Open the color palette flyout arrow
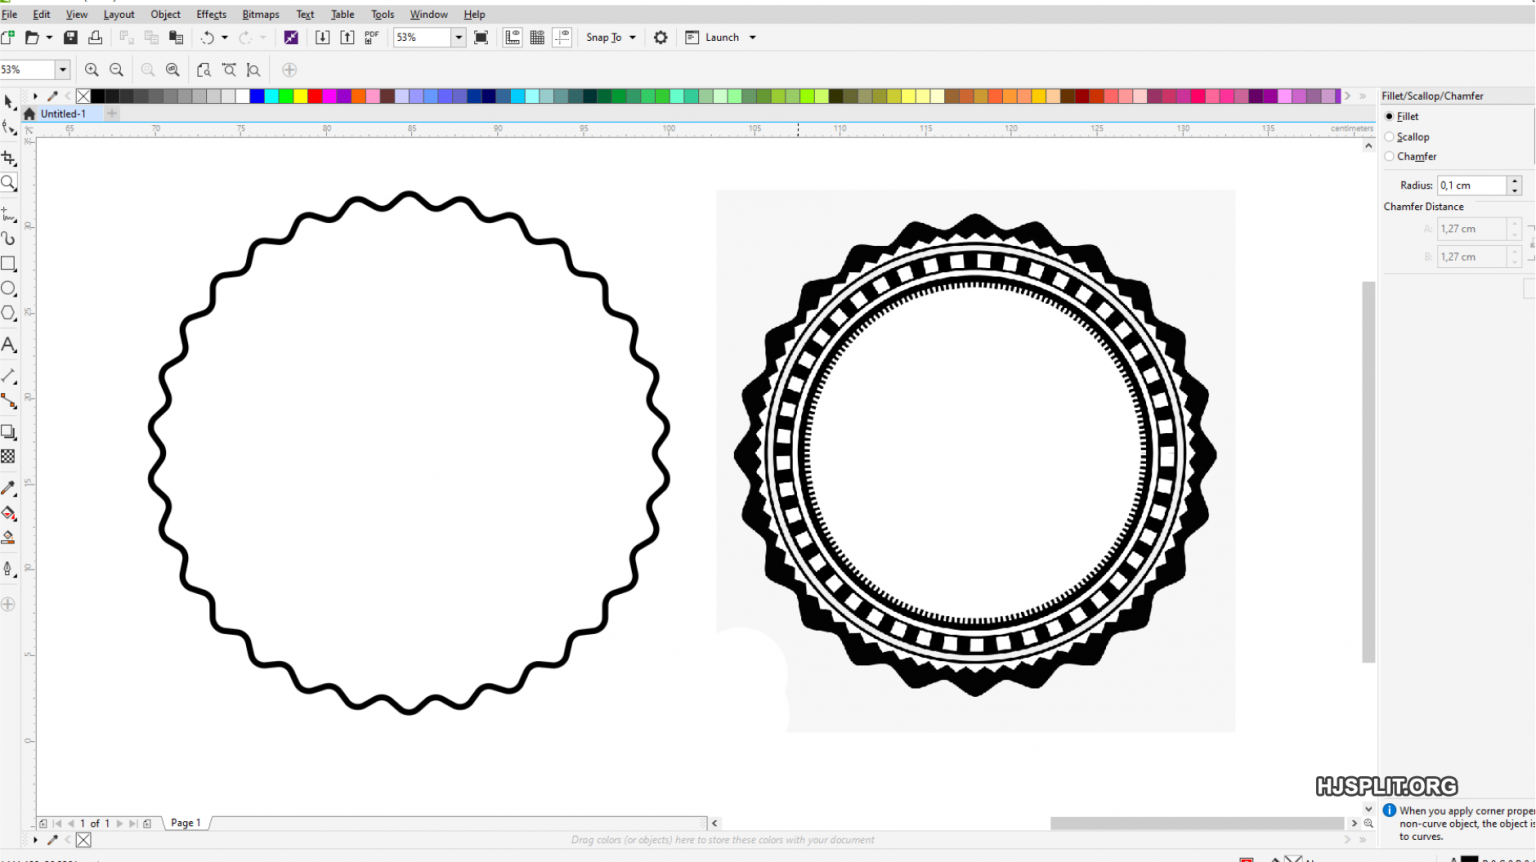 [35, 97]
